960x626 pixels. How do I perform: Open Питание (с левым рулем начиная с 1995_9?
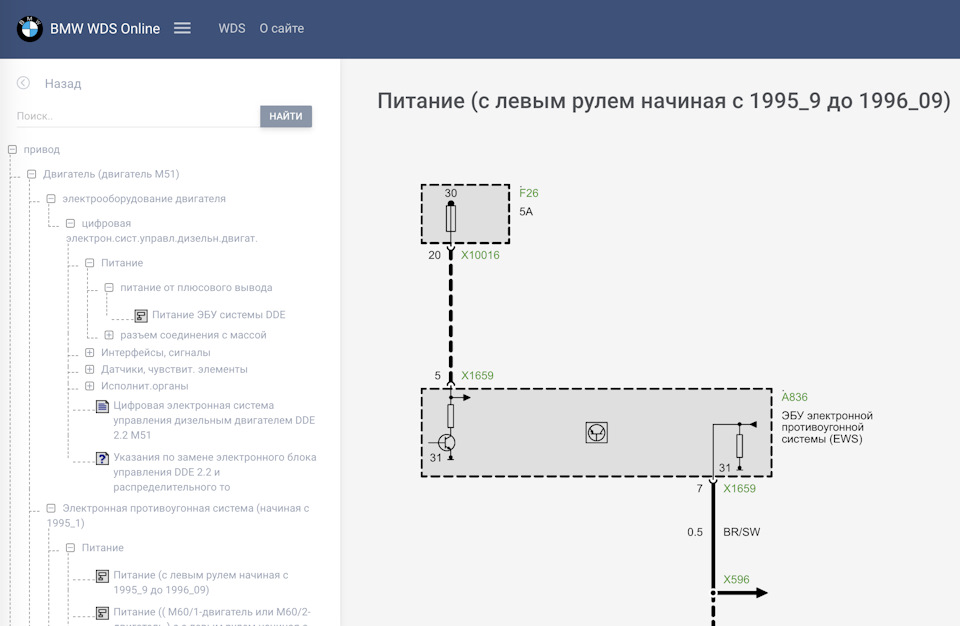(200, 583)
